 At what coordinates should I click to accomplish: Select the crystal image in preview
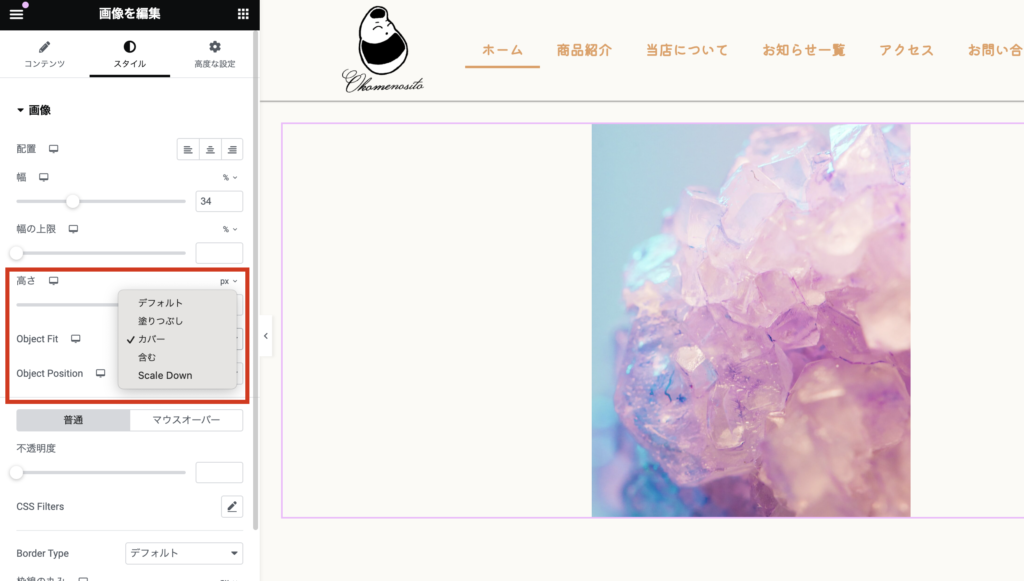point(751,321)
